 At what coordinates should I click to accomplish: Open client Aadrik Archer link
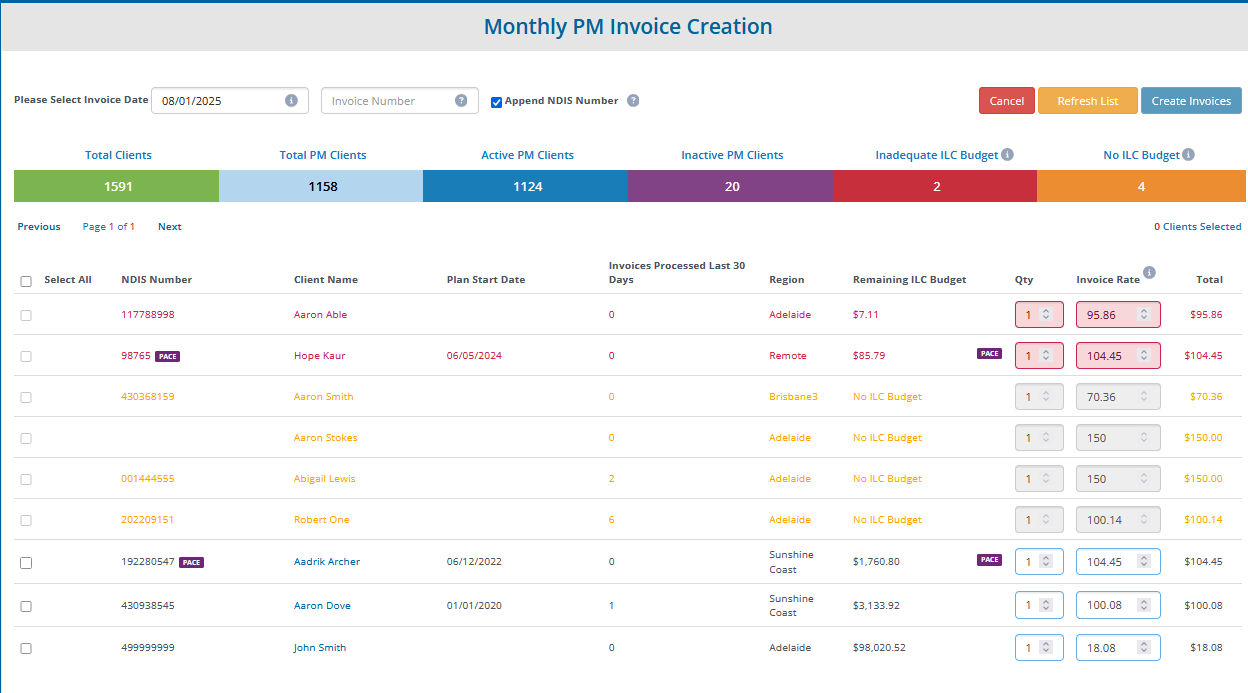coord(327,562)
